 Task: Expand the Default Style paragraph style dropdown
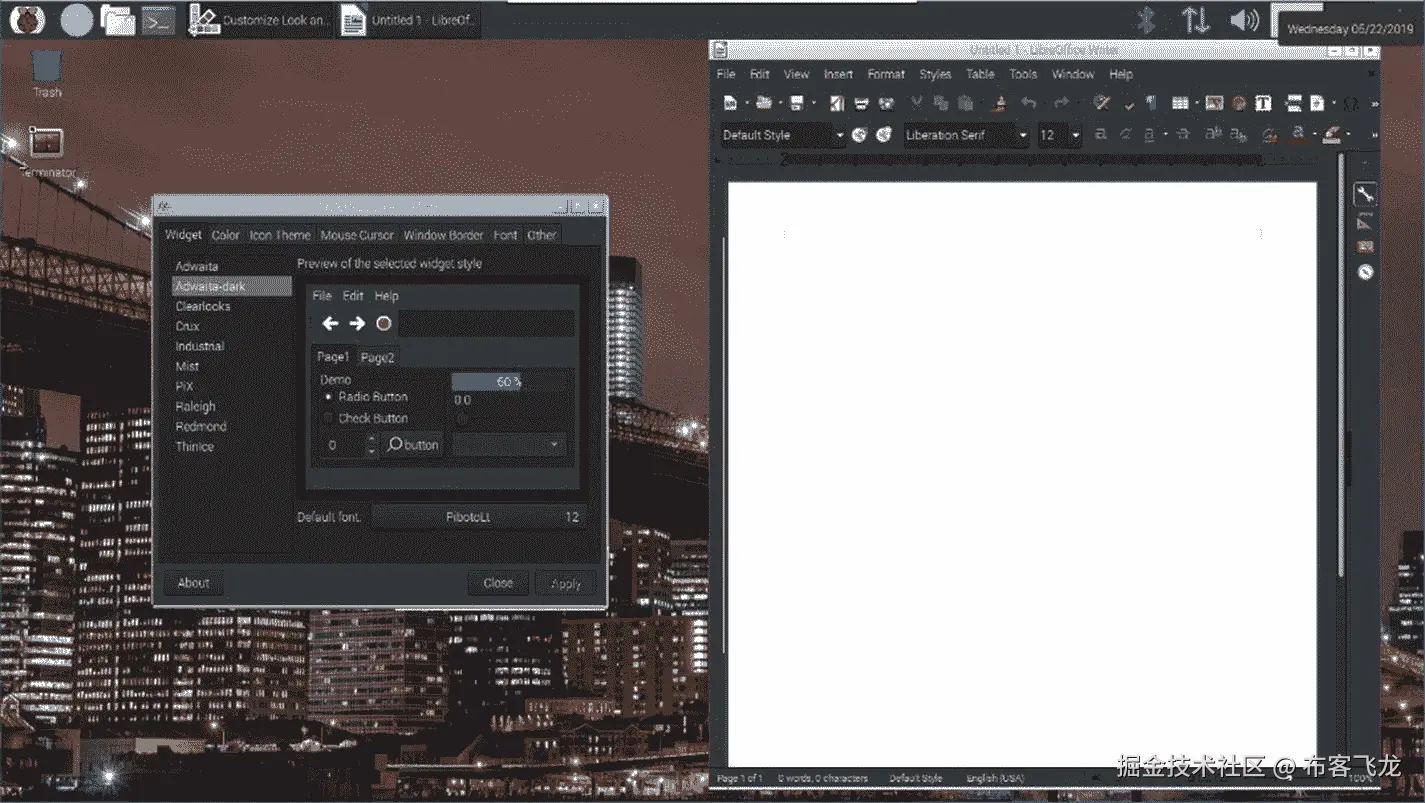(840, 135)
